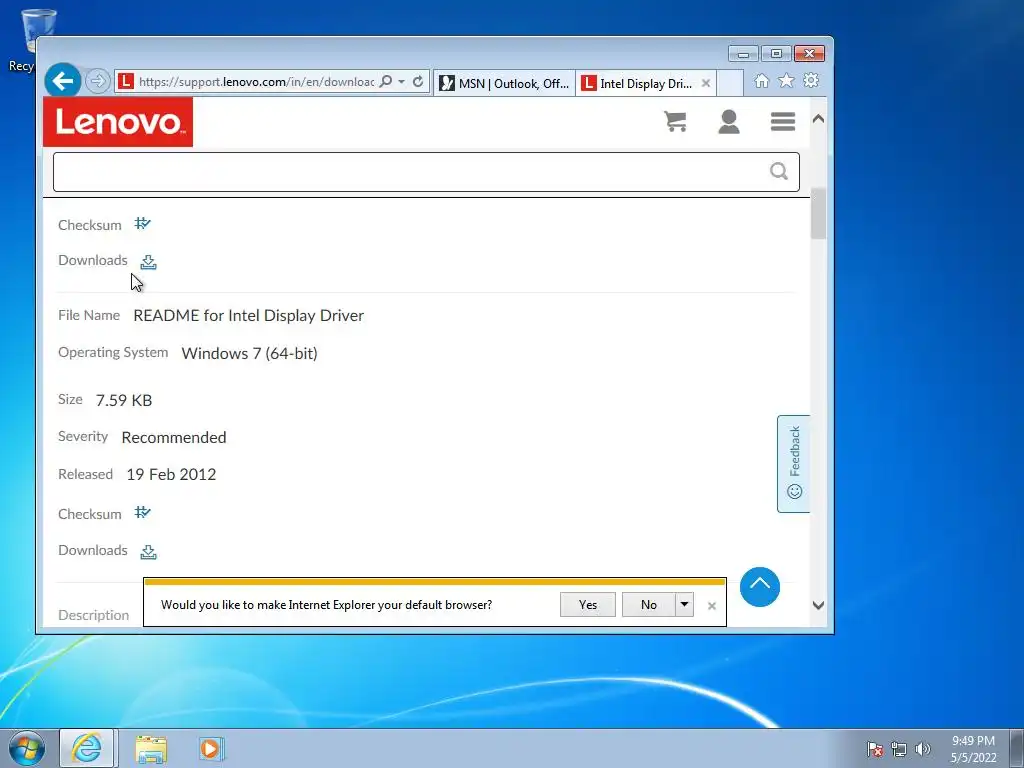This screenshot has height=768, width=1024.
Task: Click the page scroll down arrow
Action: click(x=818, y=605)
